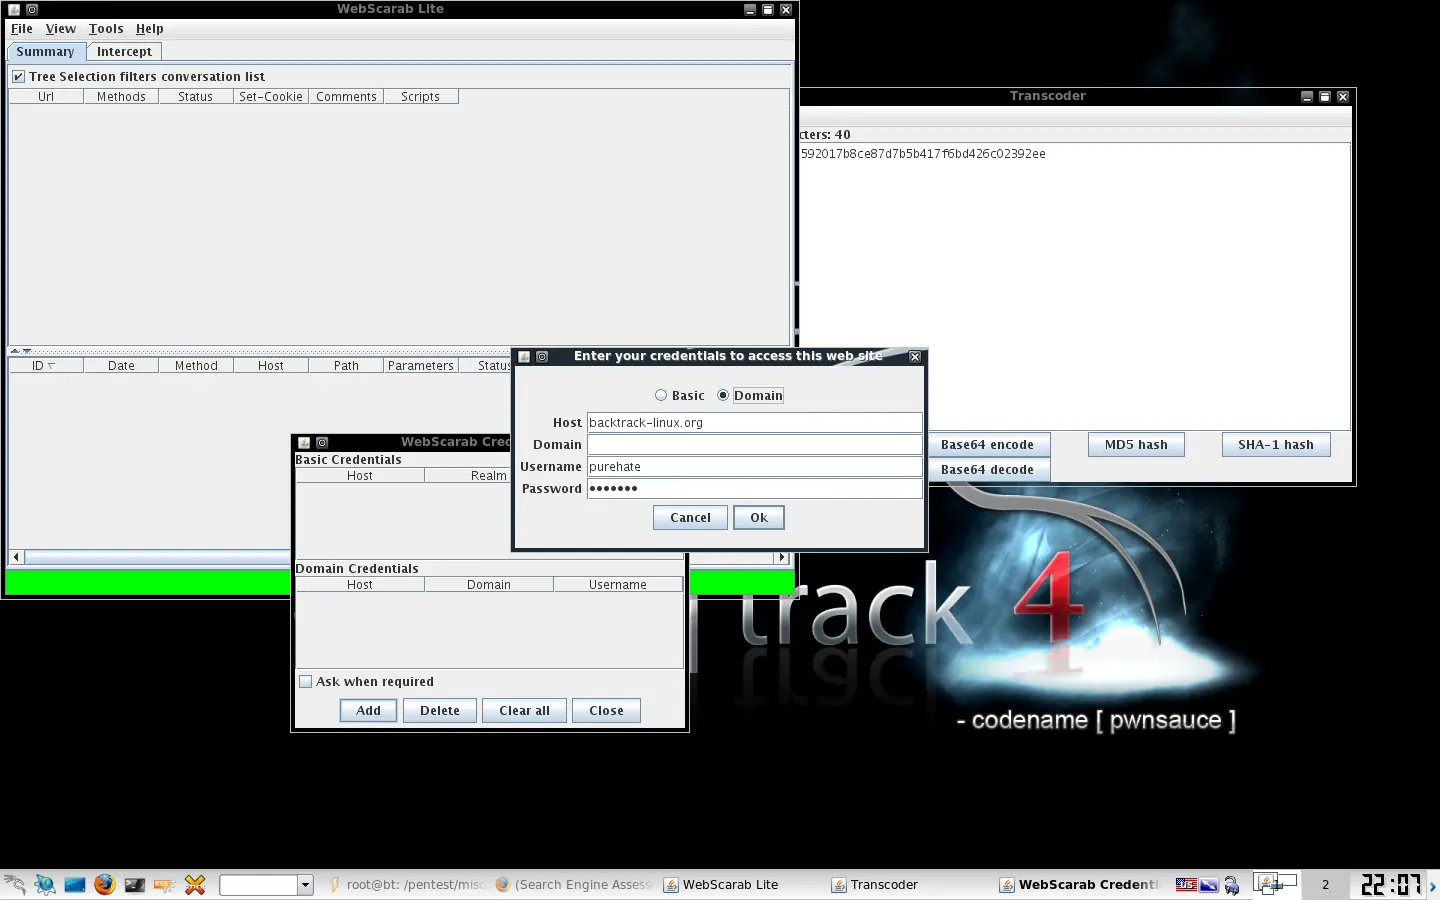Sort conversations by the ID column

(46, 366)
